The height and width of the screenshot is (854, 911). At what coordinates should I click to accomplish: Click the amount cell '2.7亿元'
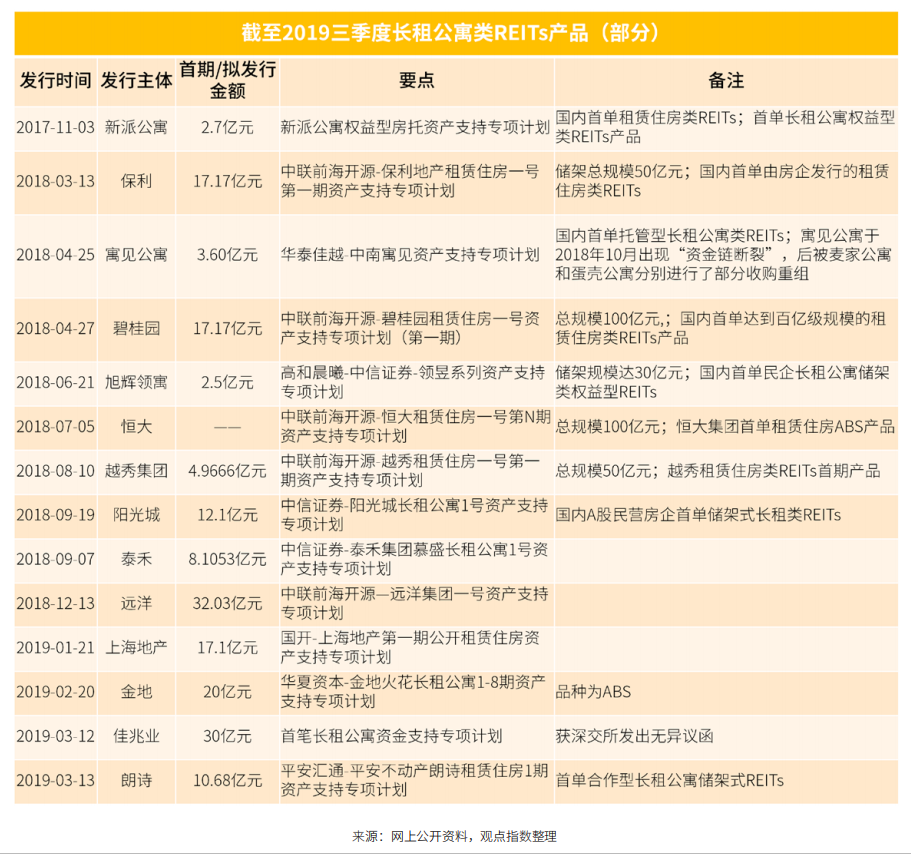[227, 127]
